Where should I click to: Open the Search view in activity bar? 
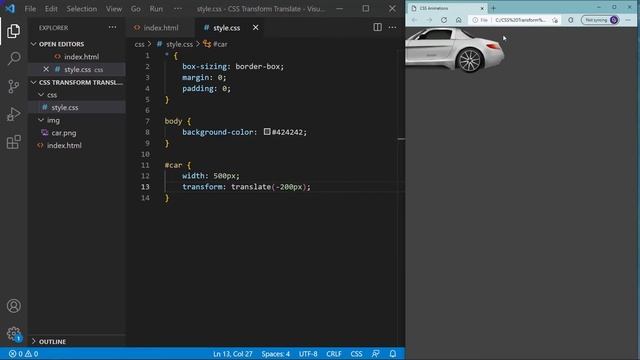coord(13,58)
